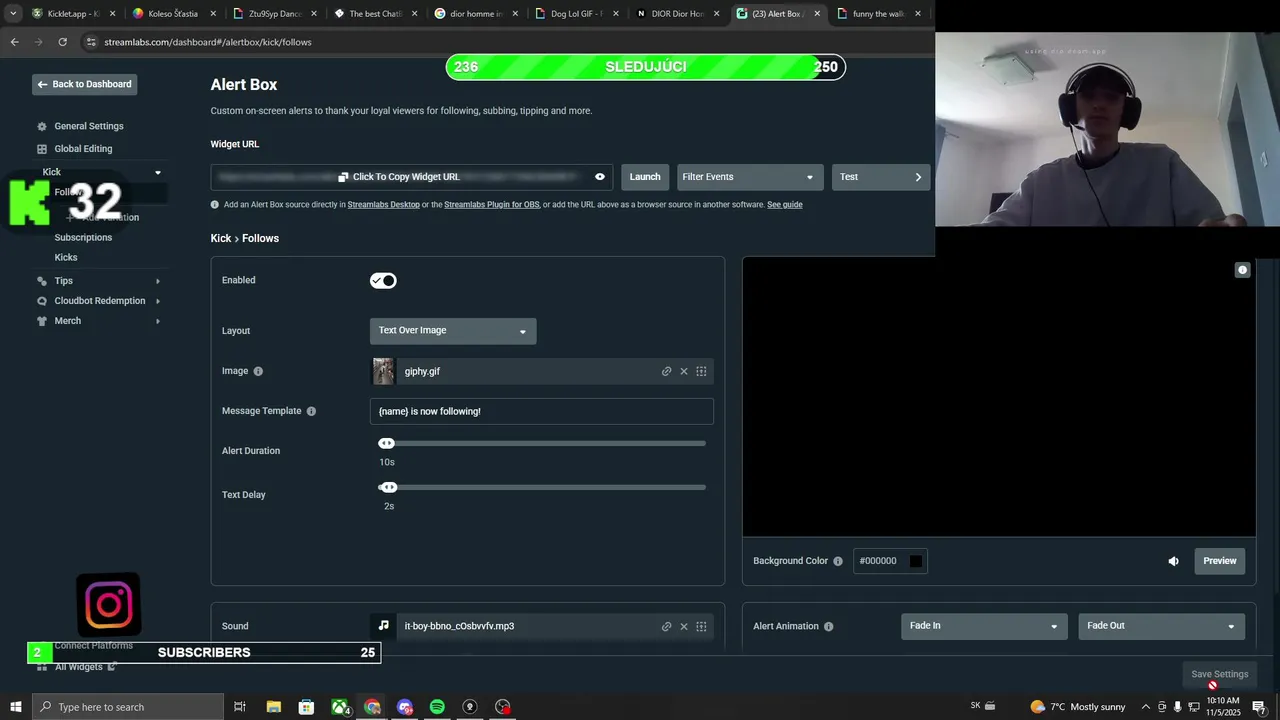Click the Preview button
This screenshot has width=1280, height=720.
pos(1220,561)
